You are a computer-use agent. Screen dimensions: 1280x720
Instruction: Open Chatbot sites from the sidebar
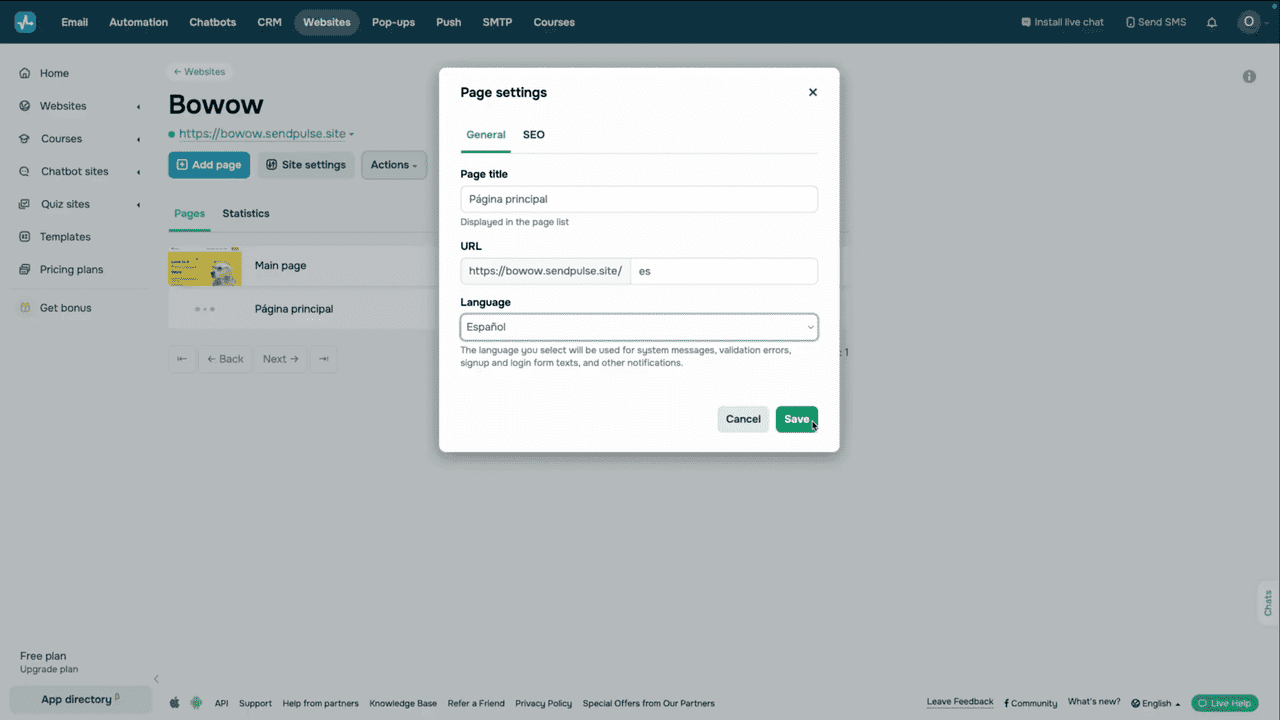(74, 171)
